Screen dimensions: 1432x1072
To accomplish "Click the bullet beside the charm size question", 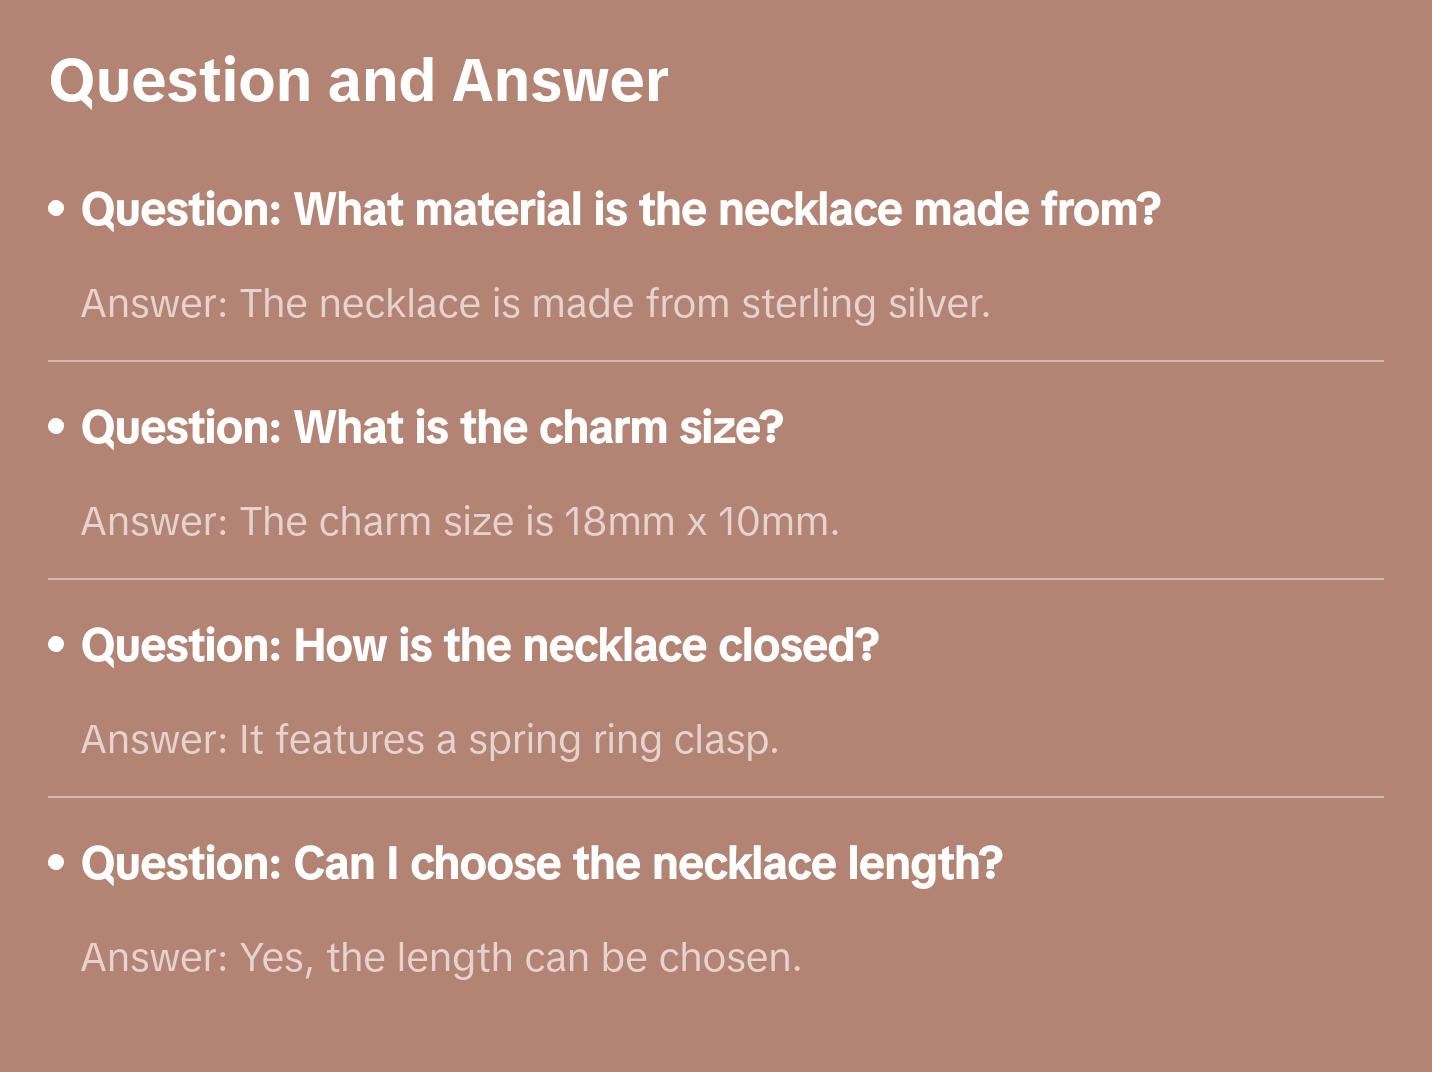I will [x=57, y=427].
